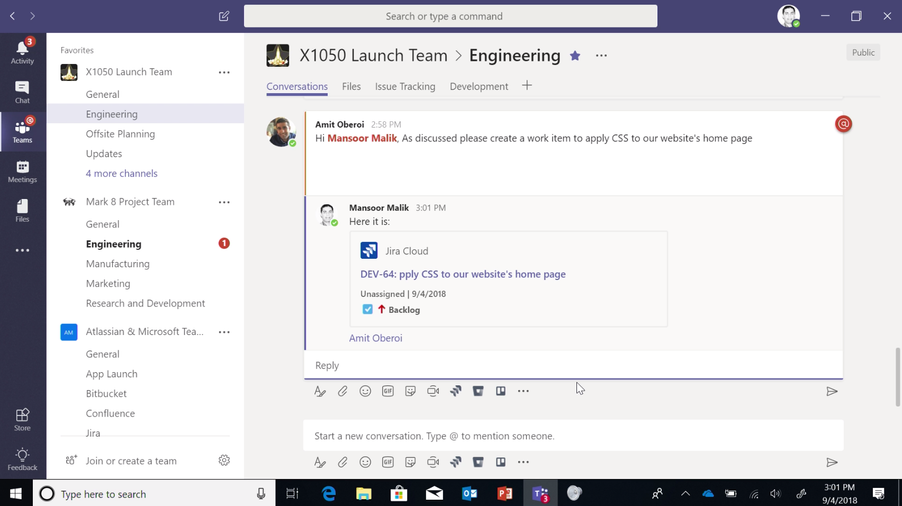Viewport: 902px width, 506px height.
Task: Attach a file in reply toolbar
Action: (342, 391)
